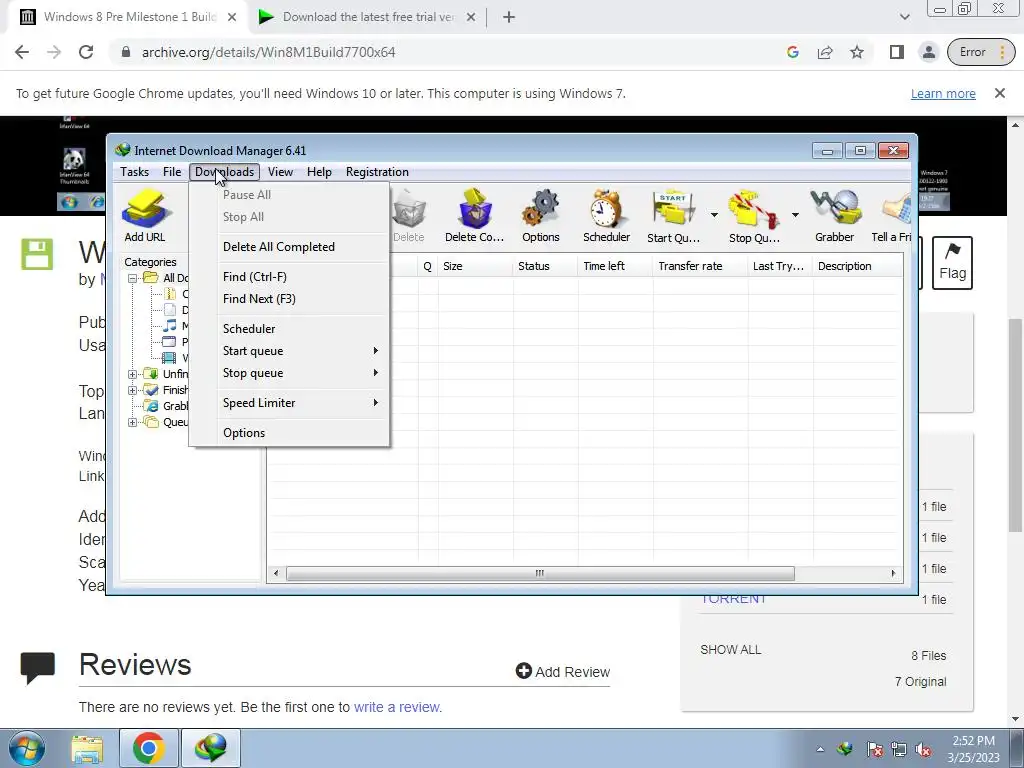This screenshot has width=1024, height=768.
Task: Open the File menu
Action: (x=172, y=172)
